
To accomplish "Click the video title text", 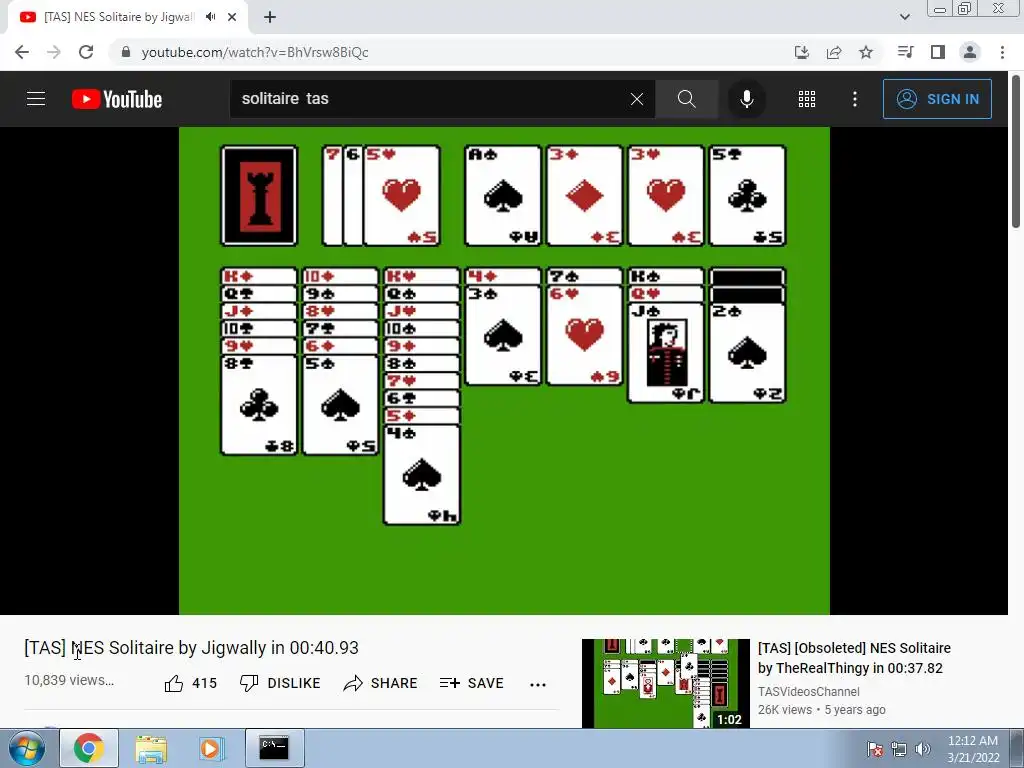I will click(191, 648).
